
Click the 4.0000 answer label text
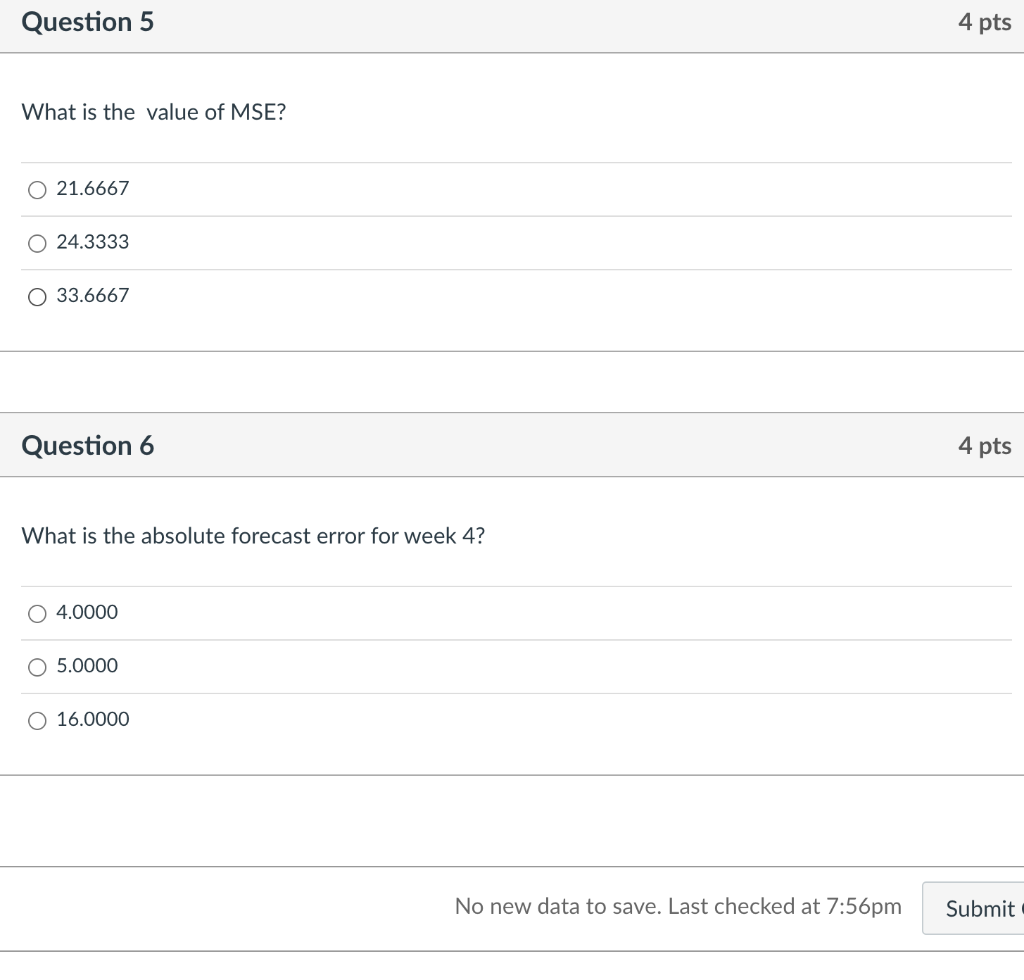point(87,613)
